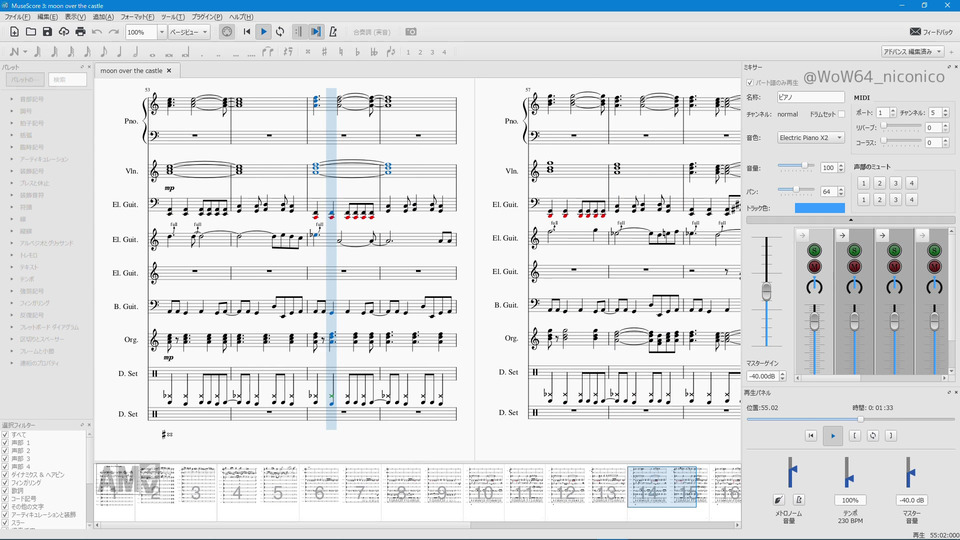Click the 'トラック色' blue color swatch
The height and width of the screenshot is (540, 960).
(x=819, y=208)
